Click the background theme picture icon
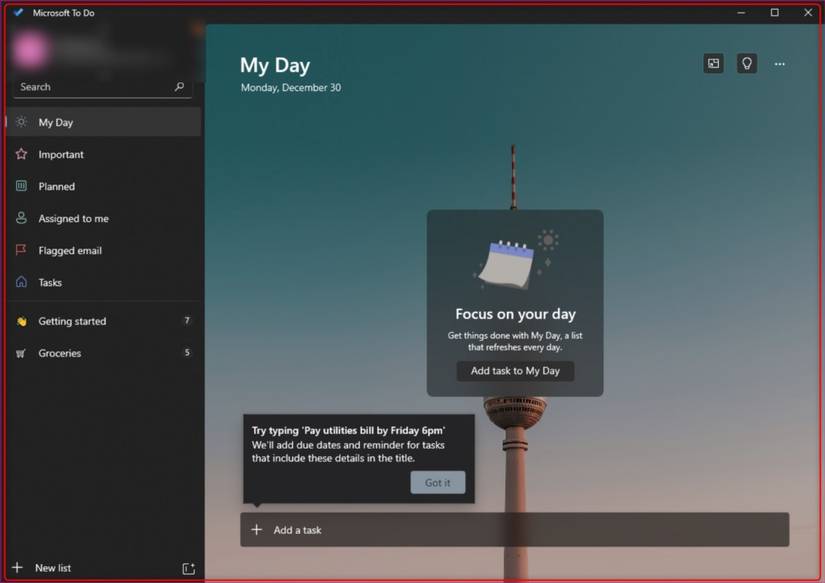Screen dimensions: 825x583 click(x=713, y=63)
